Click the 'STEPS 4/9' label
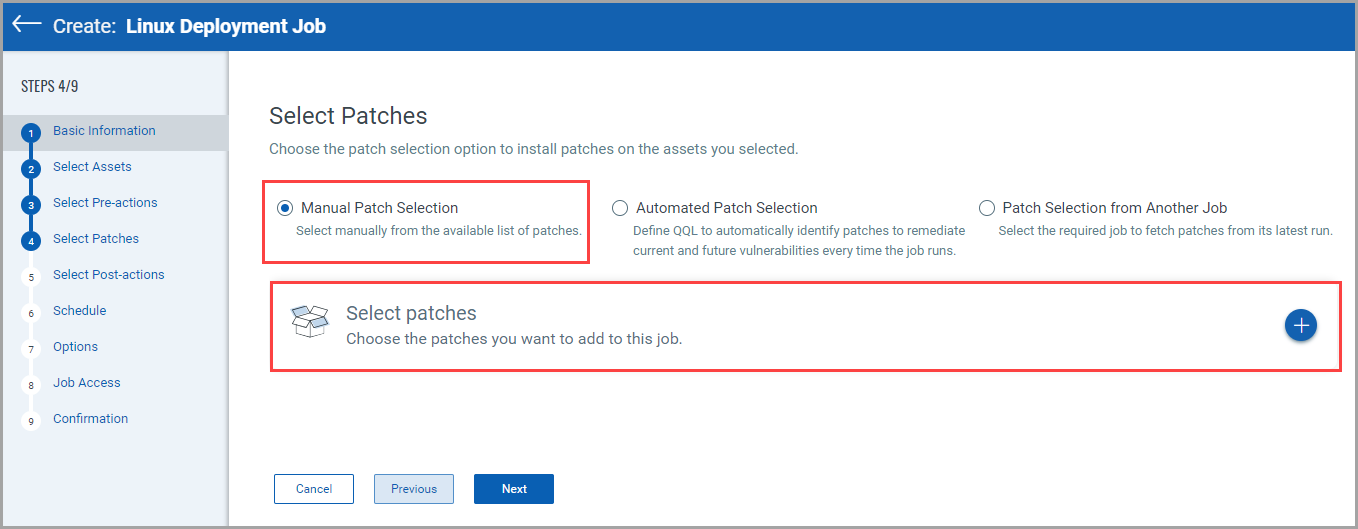 point(49,86)
